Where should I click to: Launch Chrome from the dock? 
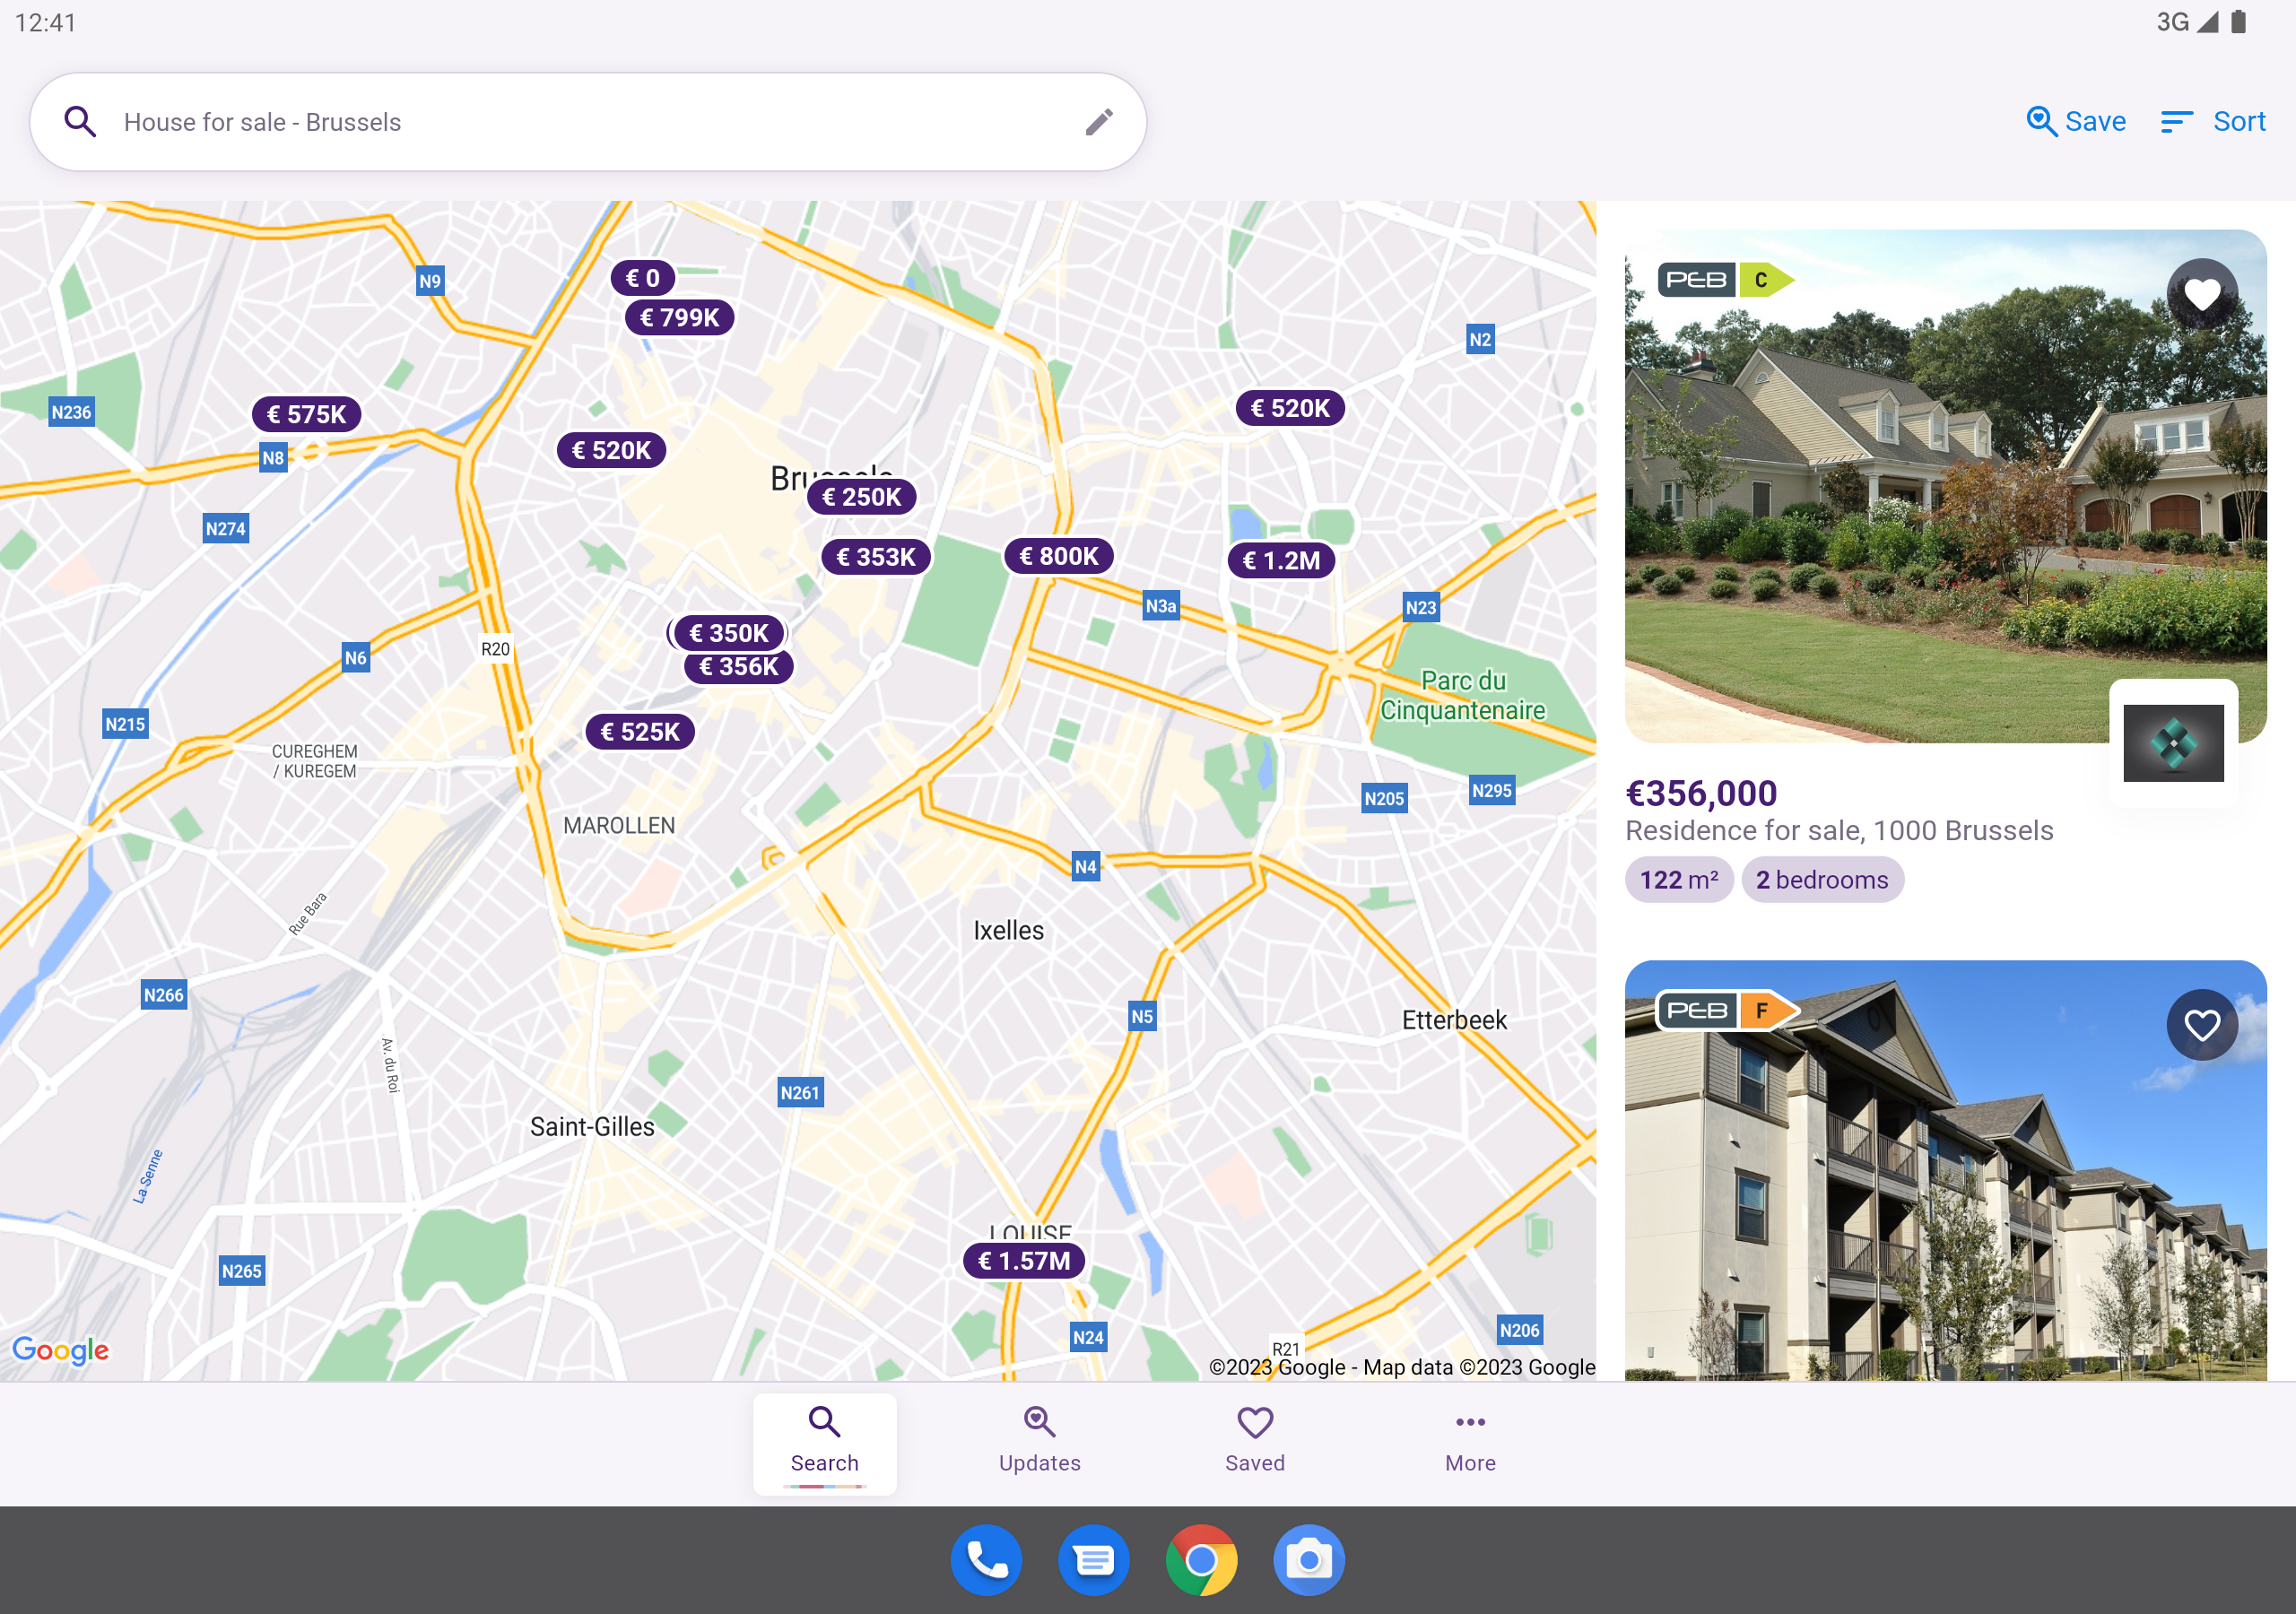click(1201, 1559)
